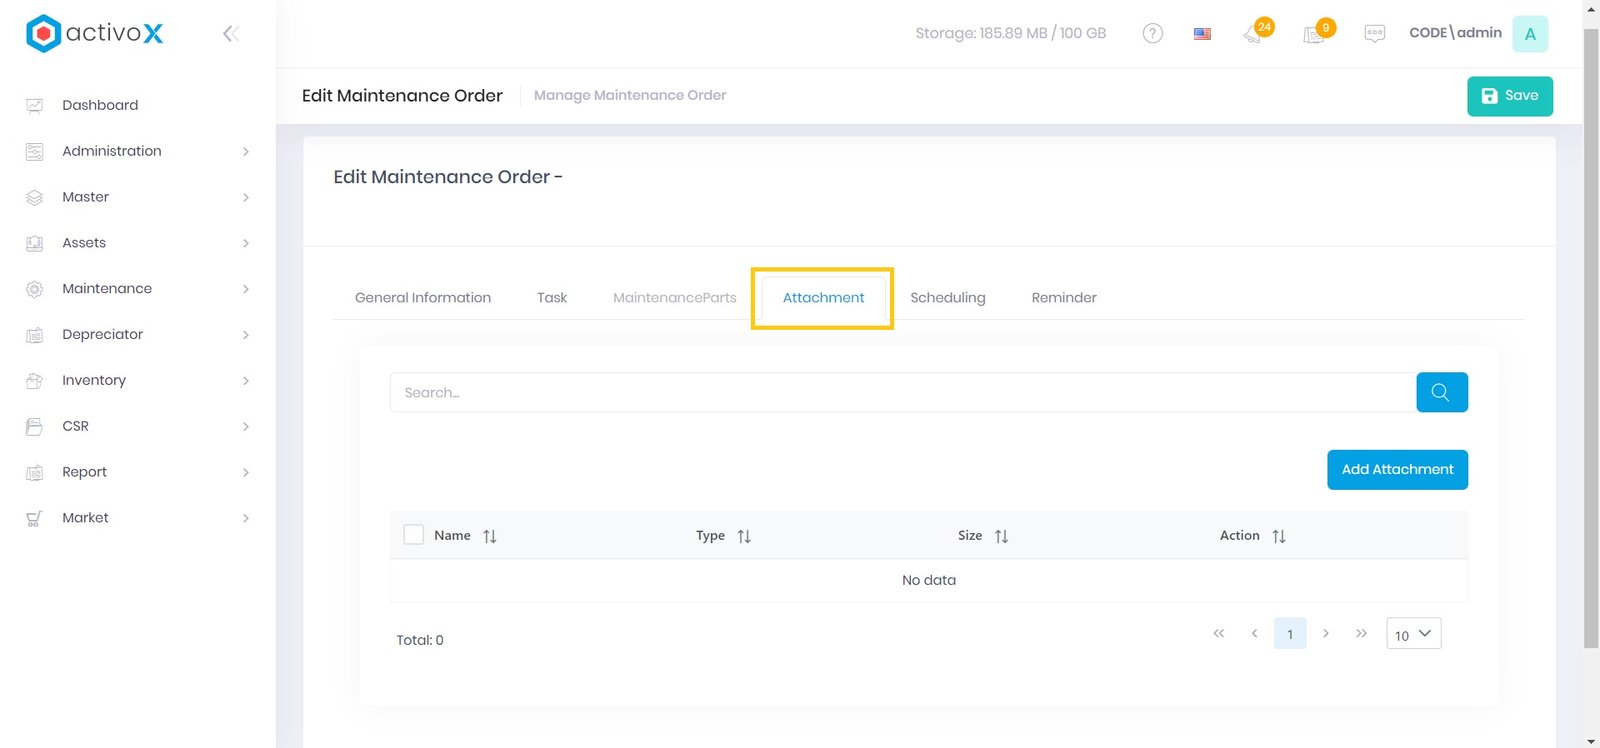1600x748 pixels.
Task: Expand the Maintenance sidebar menu
Action: [x=137, y=289]
